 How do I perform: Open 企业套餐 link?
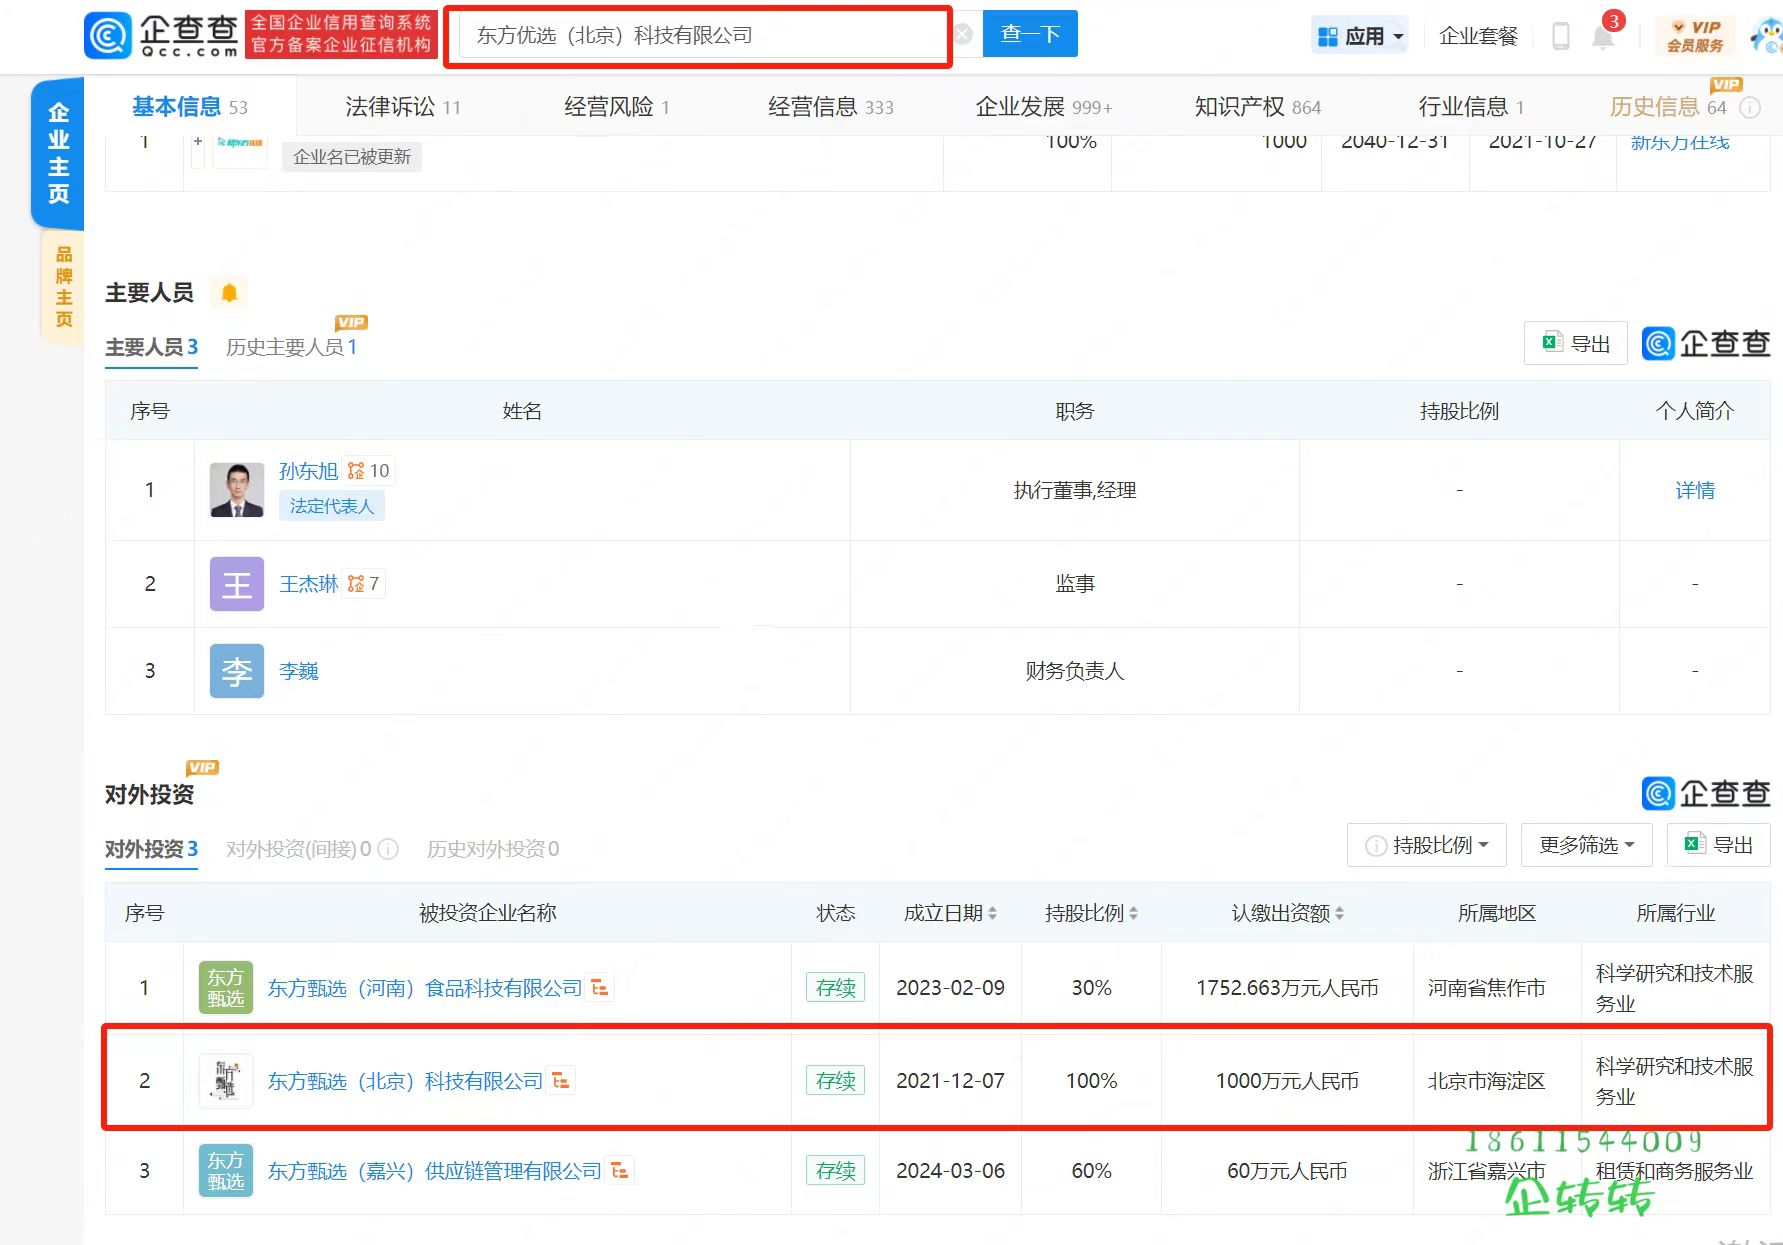point(1478,36)
